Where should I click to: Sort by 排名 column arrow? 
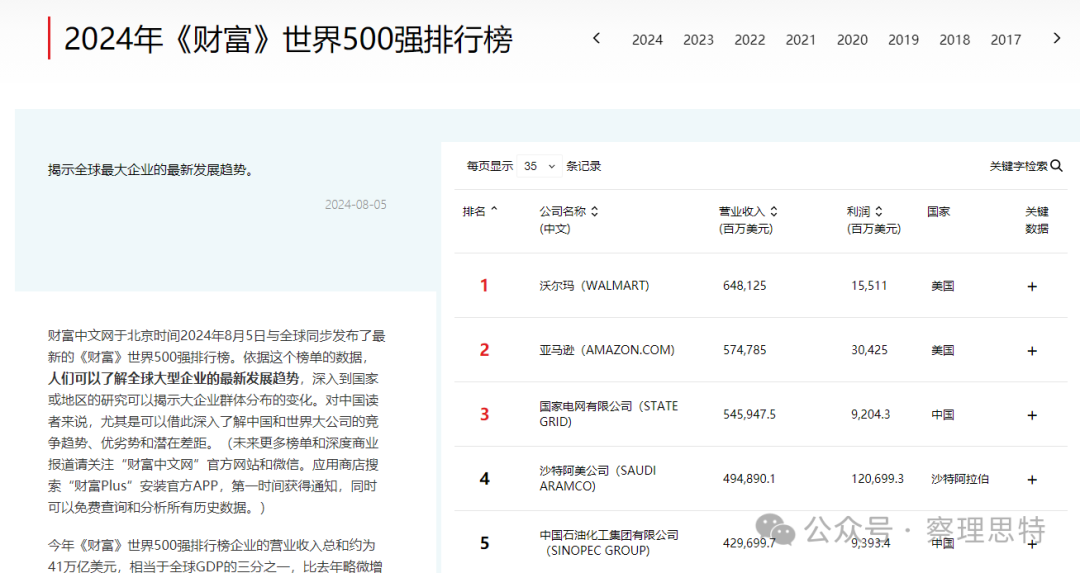pyautogui.click(x=494, y=211)
